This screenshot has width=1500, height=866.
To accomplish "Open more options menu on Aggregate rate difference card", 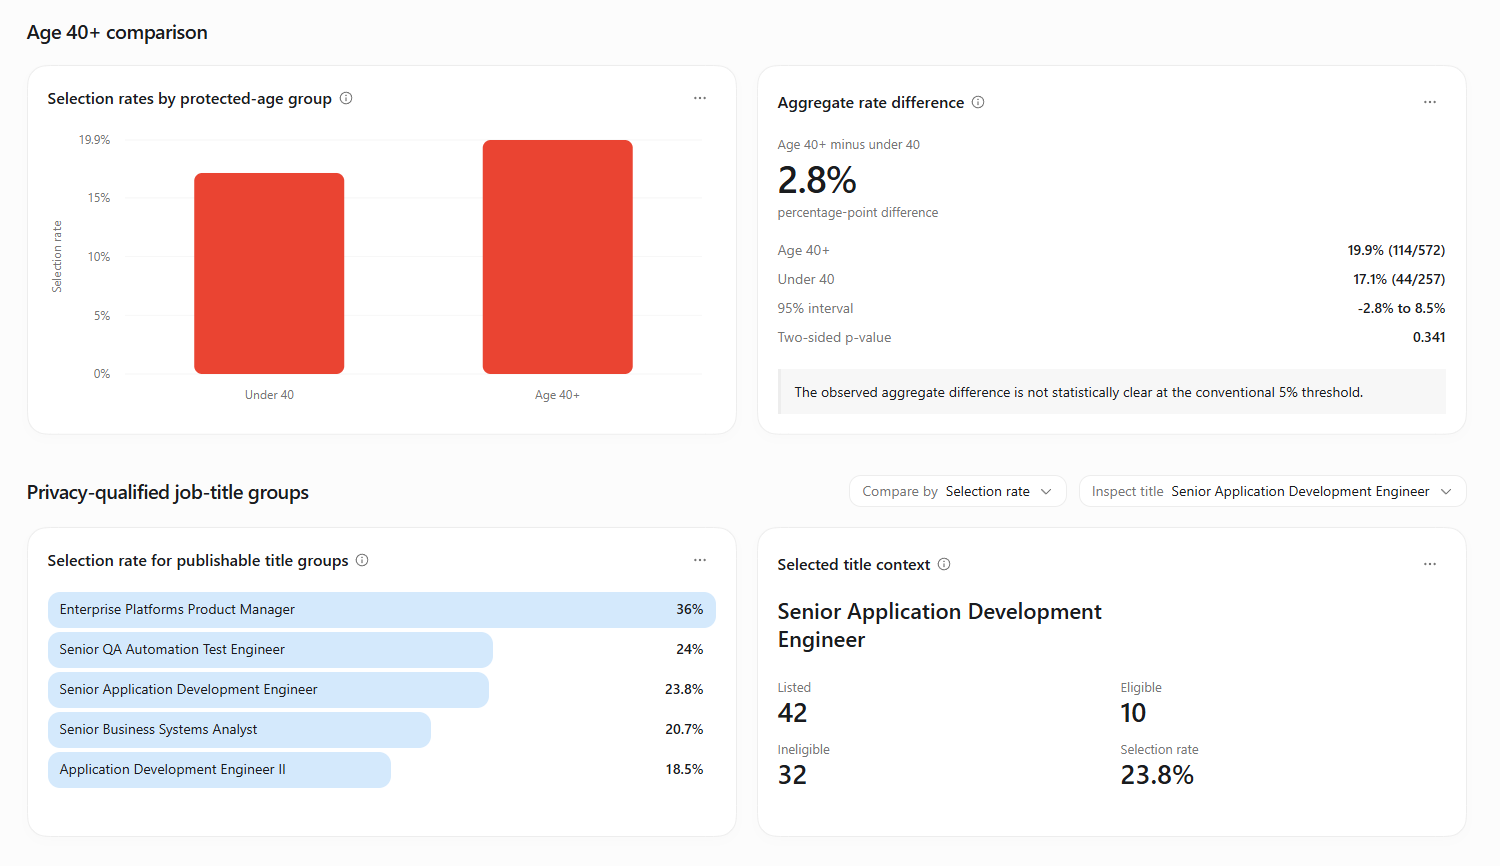I will click(1430, 102).
